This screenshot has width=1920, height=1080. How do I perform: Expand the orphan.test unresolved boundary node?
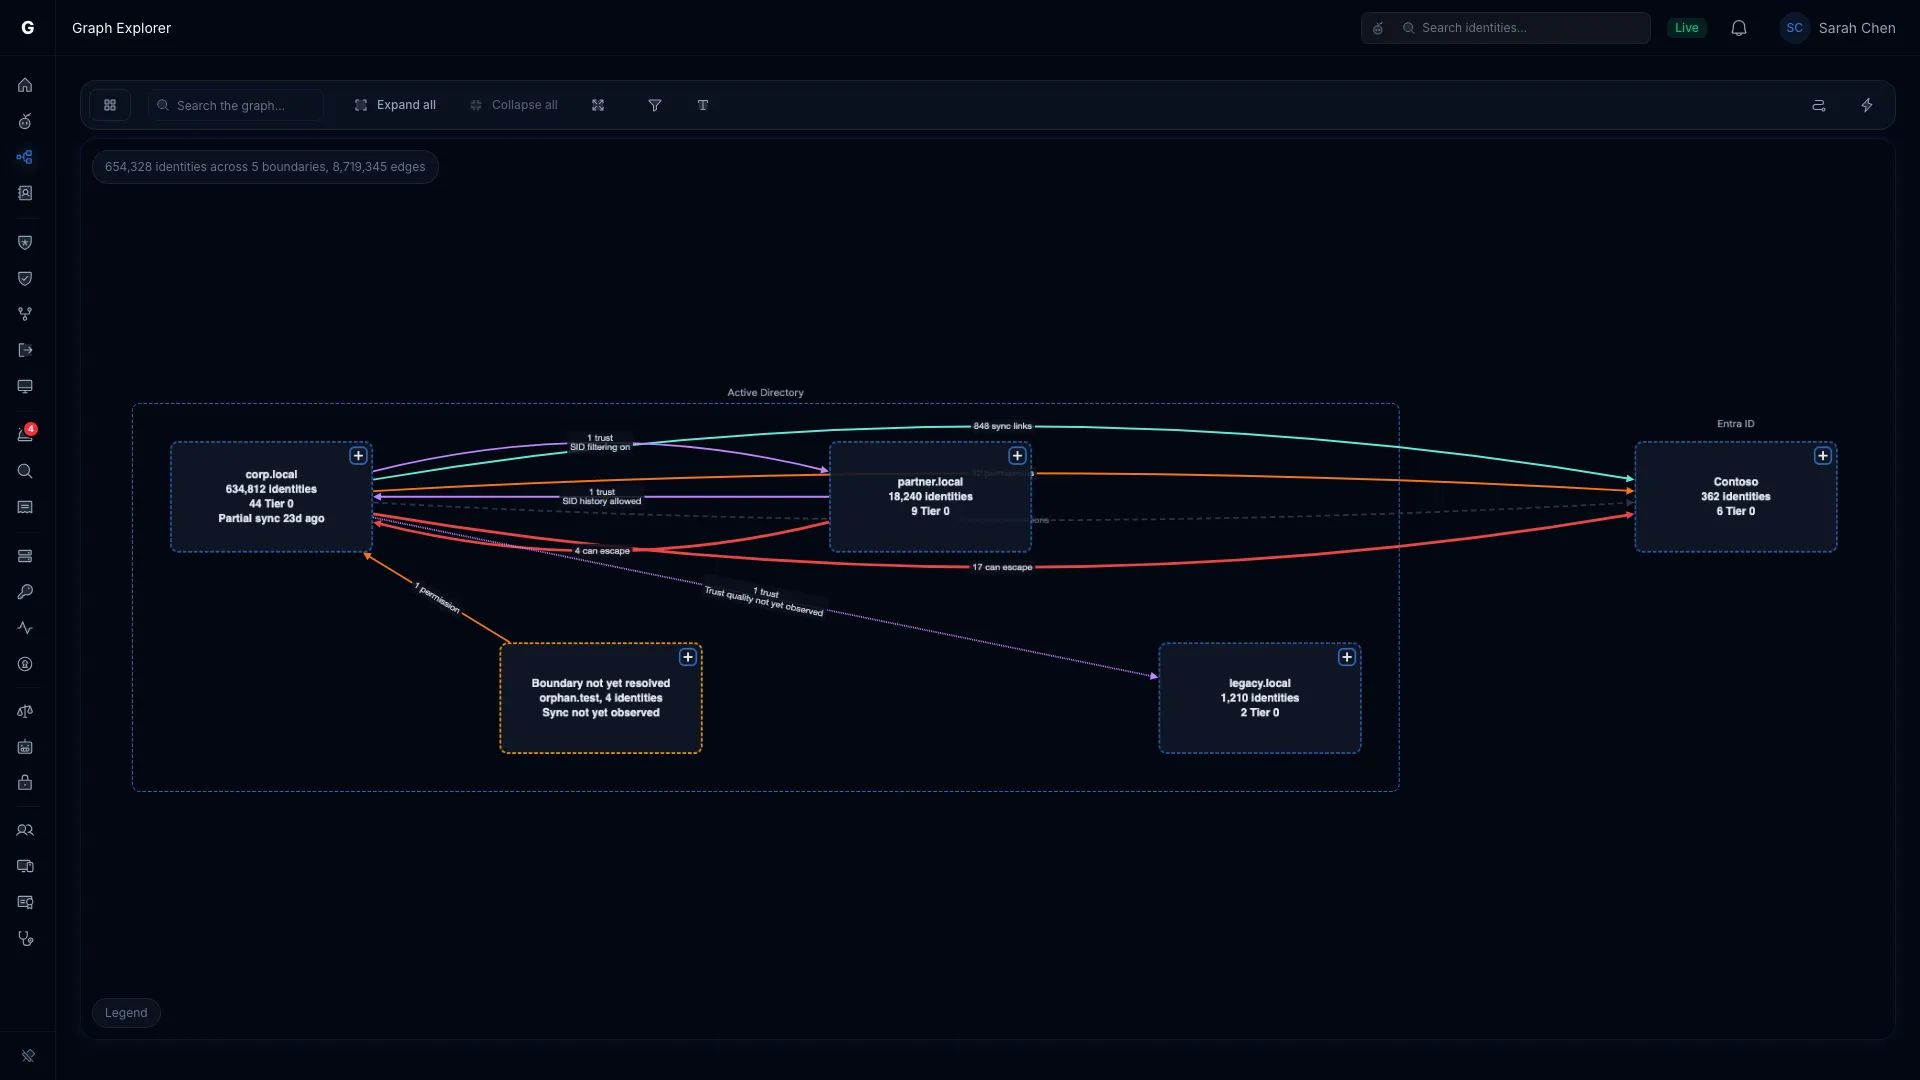688,657
